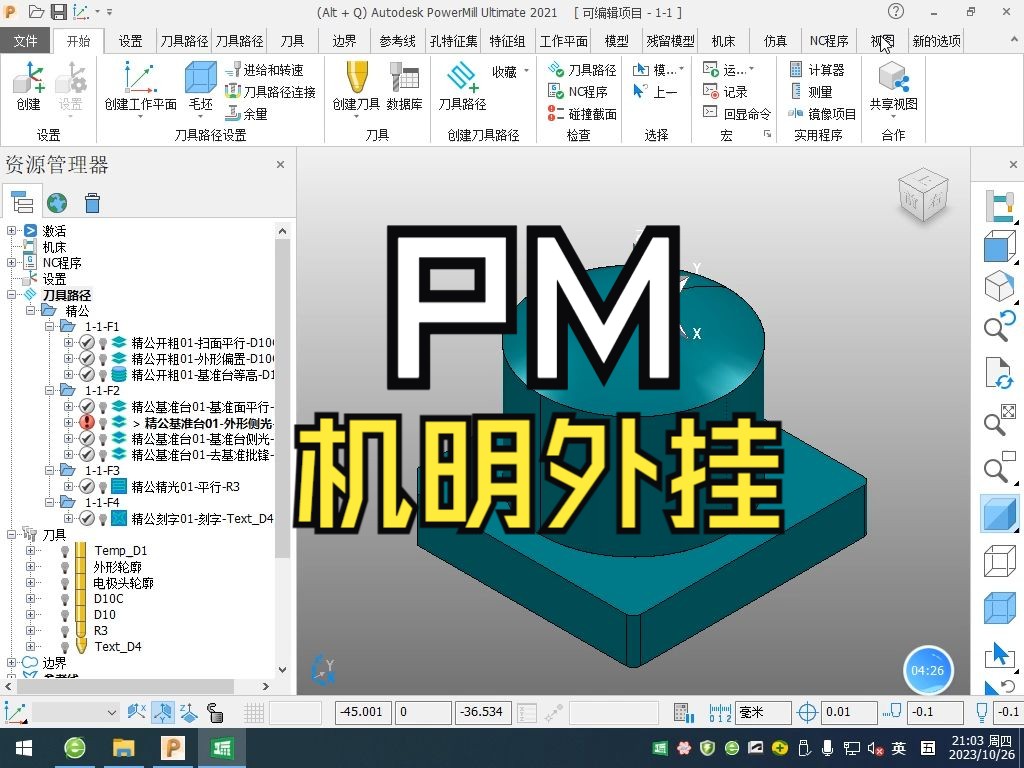Screen dimensions: 1024x768
Task: Toggle checkmark of 精公刻字01-刻字-Text_D4
Action: (87, 519)
